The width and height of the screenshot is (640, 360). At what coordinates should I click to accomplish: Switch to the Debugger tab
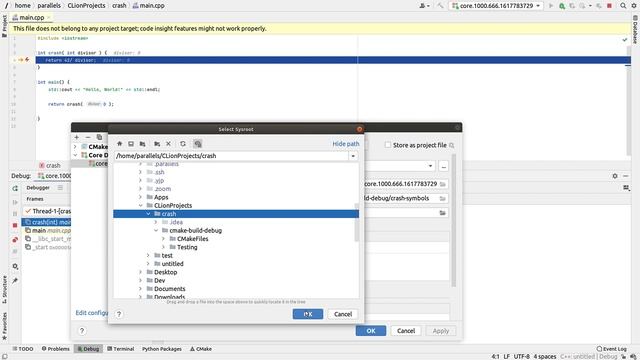pos(38,188)
